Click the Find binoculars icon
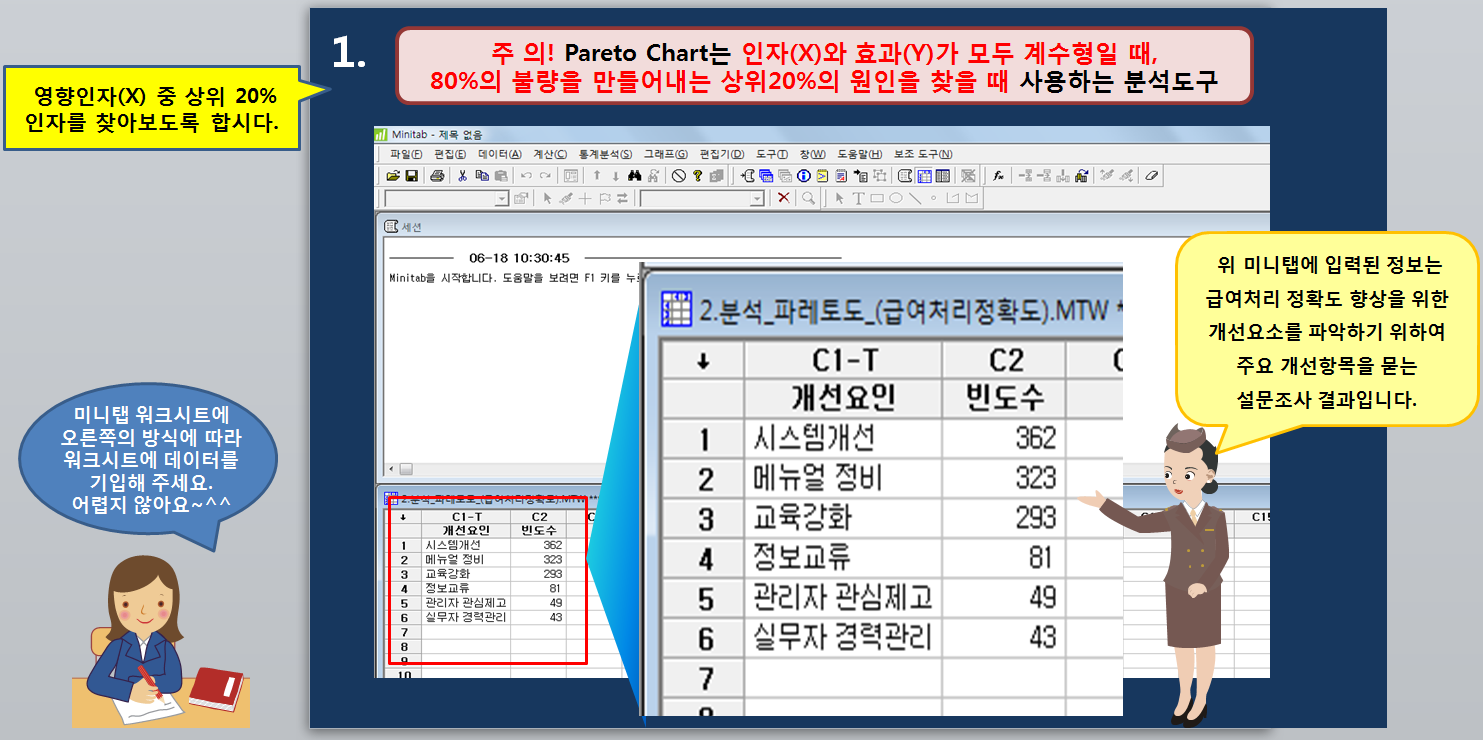1483x740 pixels. (x=635, y=175)
